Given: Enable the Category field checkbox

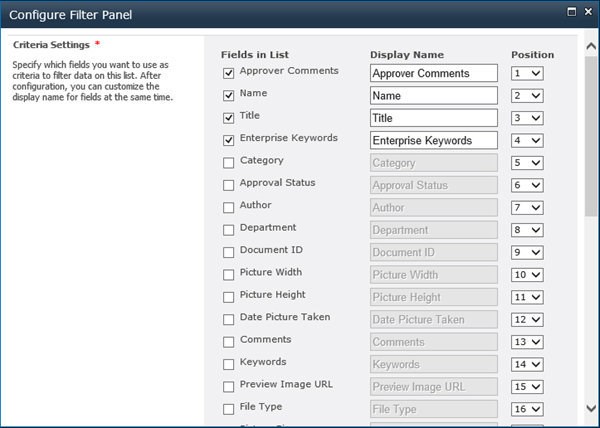Looking at the screenshot, I should (229, 162).
